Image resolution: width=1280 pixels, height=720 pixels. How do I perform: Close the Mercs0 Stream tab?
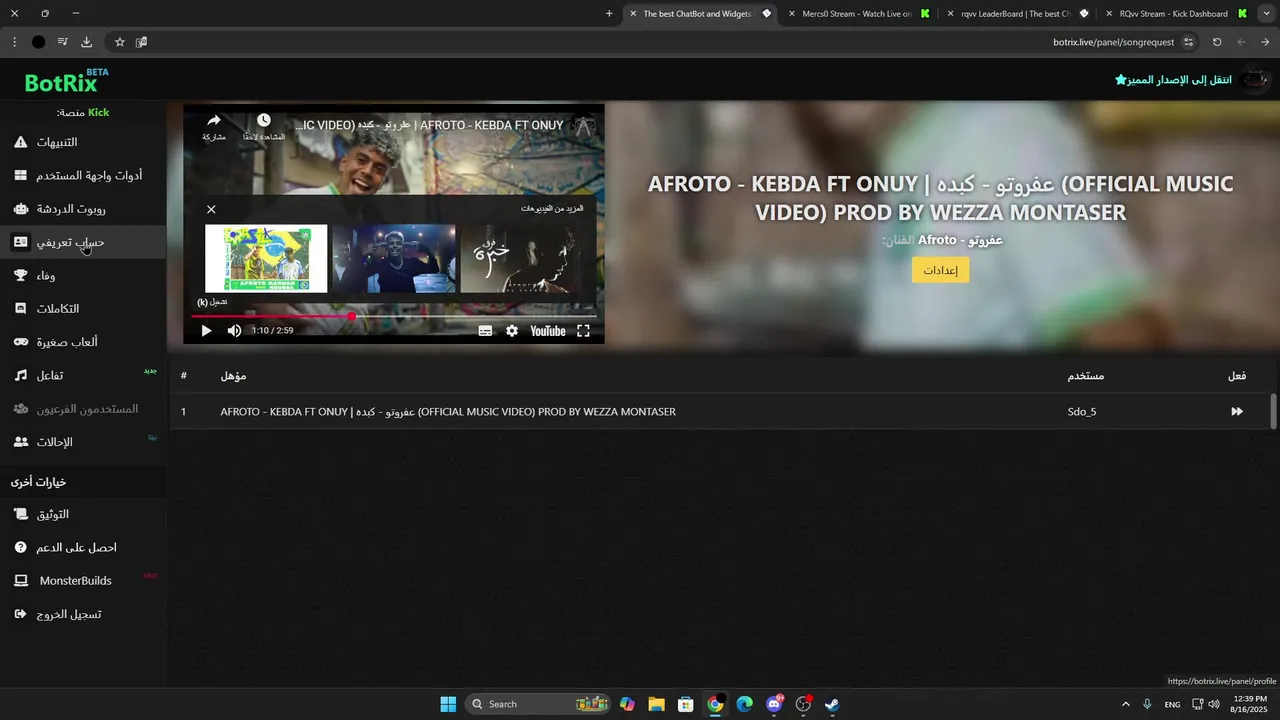792,14
